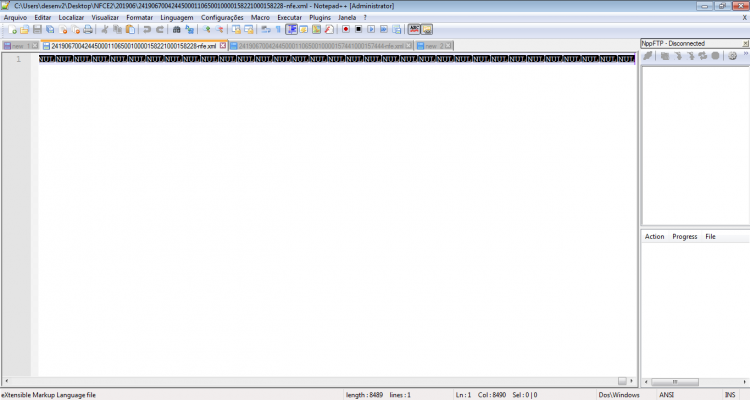This screenshot has height=400, width=750.
Task: Click the Copy toolbar icon
Action: (117, 30)
